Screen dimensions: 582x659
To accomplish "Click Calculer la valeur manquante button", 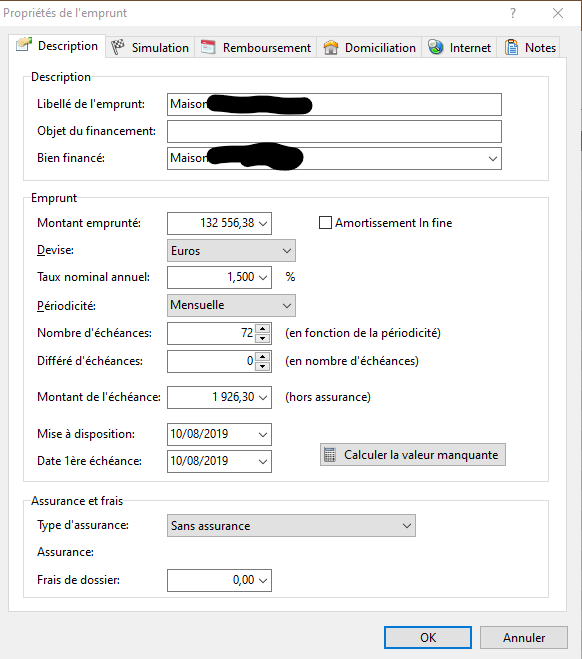I will pyautogui.click(x=413, y=454).
